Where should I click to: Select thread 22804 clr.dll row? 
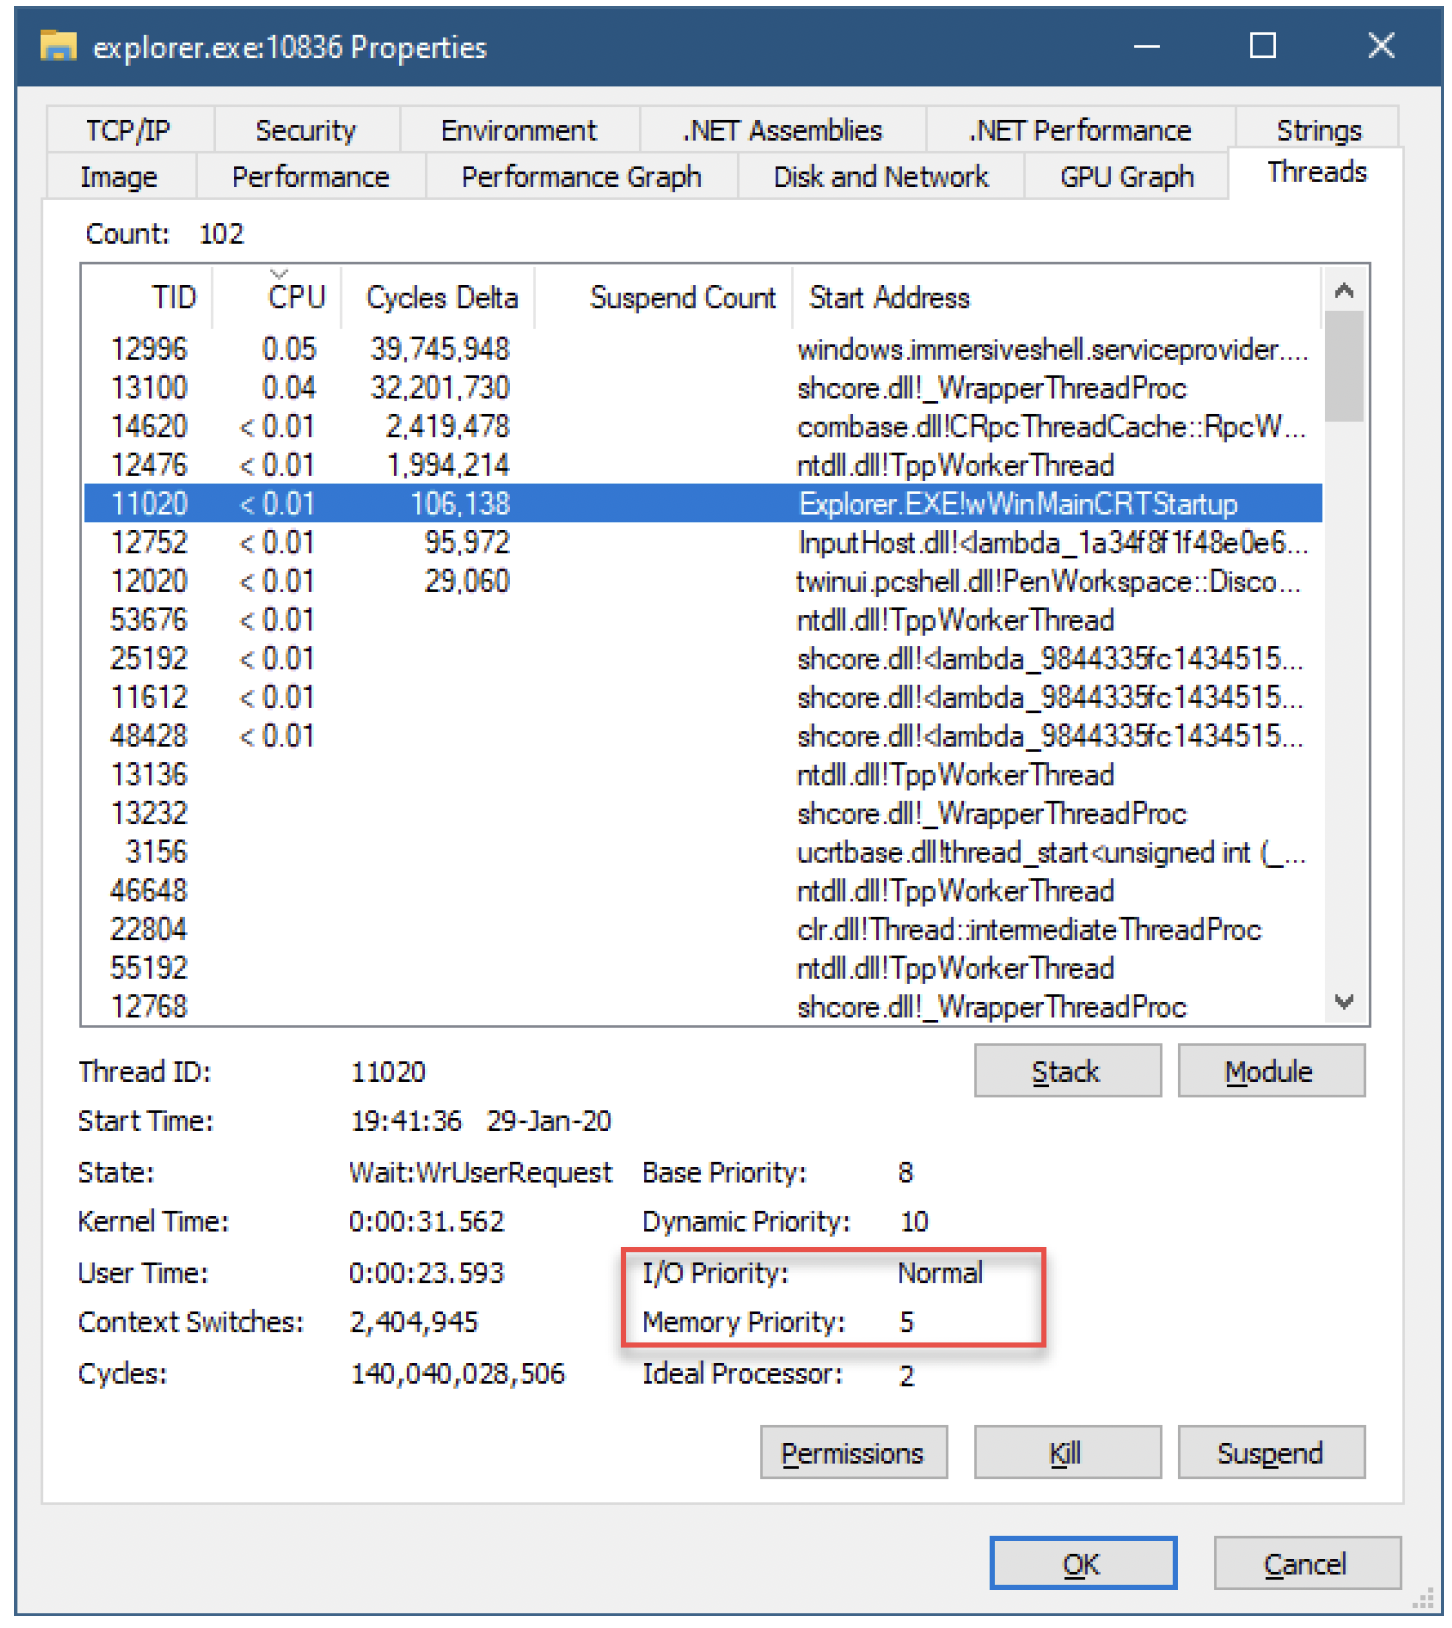[703, 929]
